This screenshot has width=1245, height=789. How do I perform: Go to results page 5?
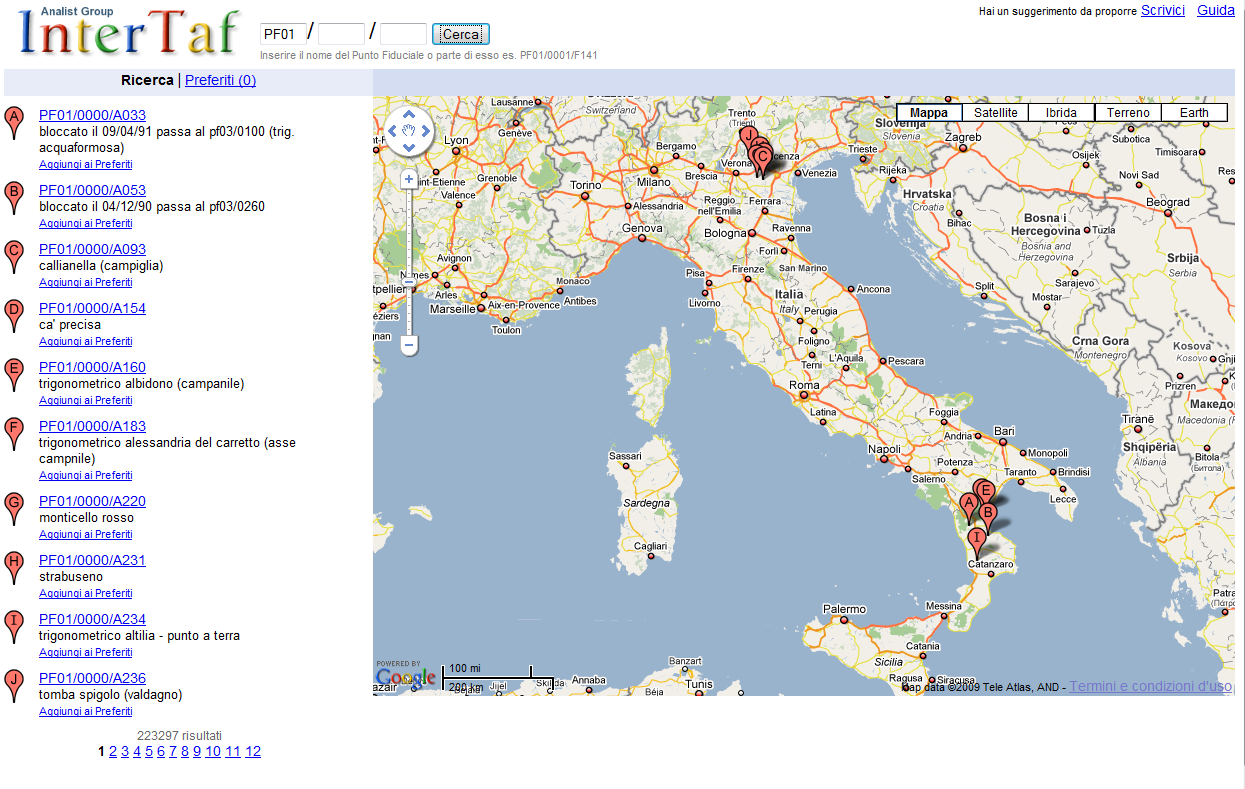149,751
